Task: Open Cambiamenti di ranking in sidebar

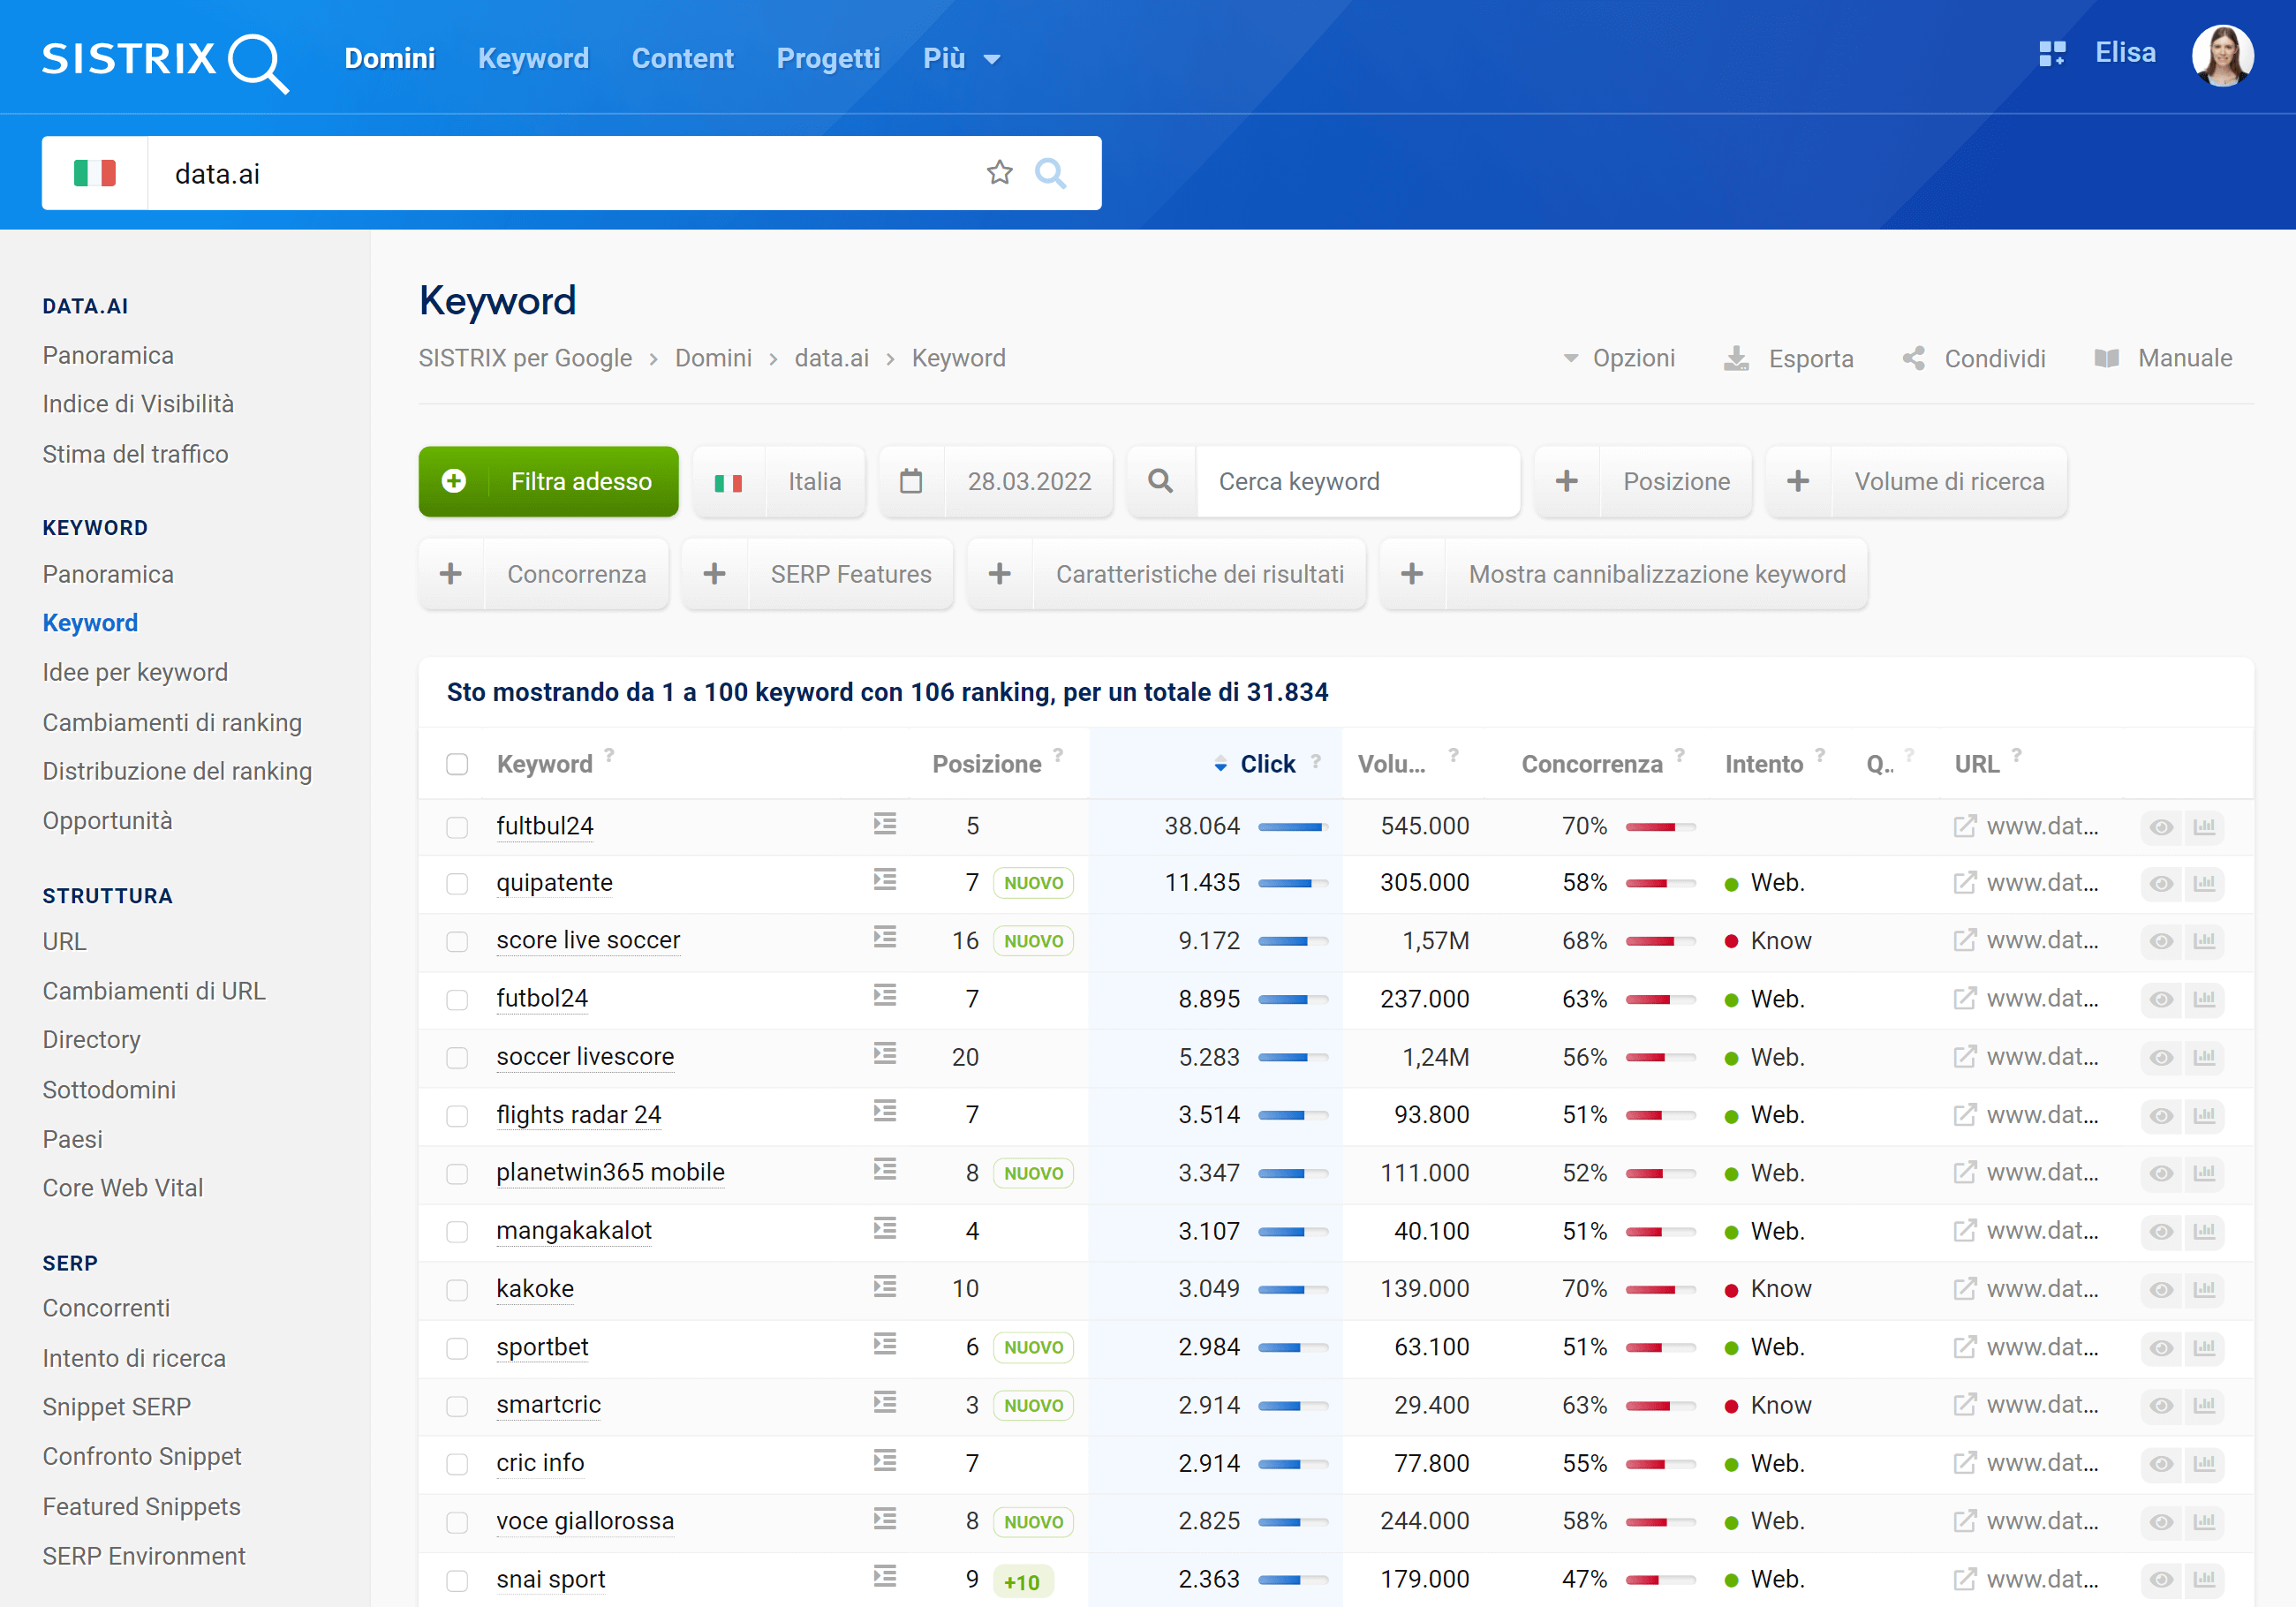Action: click(172, 722)
